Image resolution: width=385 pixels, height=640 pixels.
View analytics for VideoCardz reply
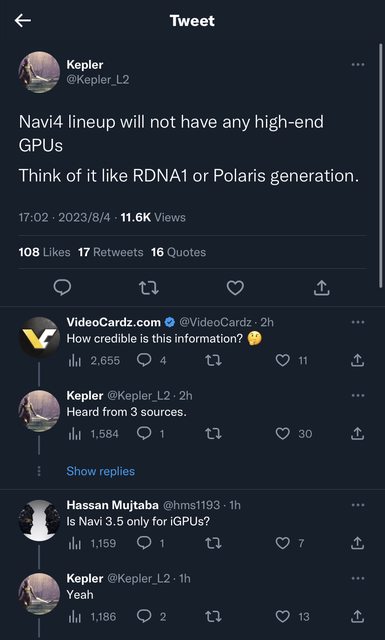click(x=93, y=360)
